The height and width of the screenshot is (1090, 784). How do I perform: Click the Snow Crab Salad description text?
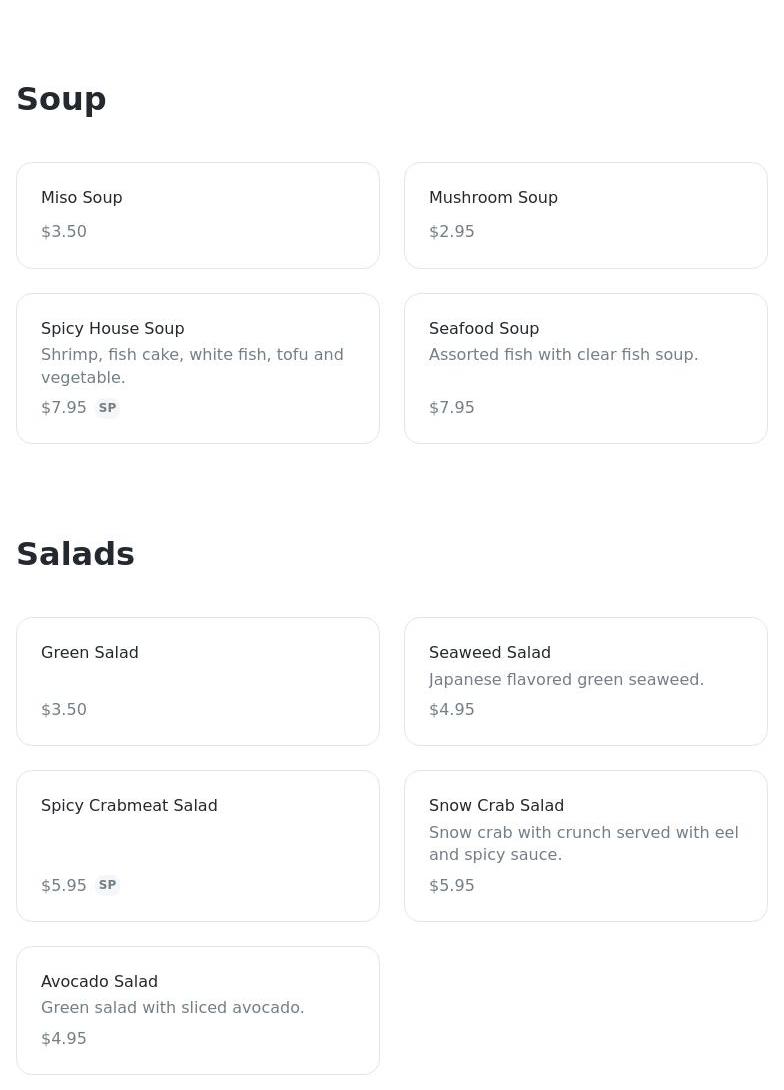click(x=583, y=844)
